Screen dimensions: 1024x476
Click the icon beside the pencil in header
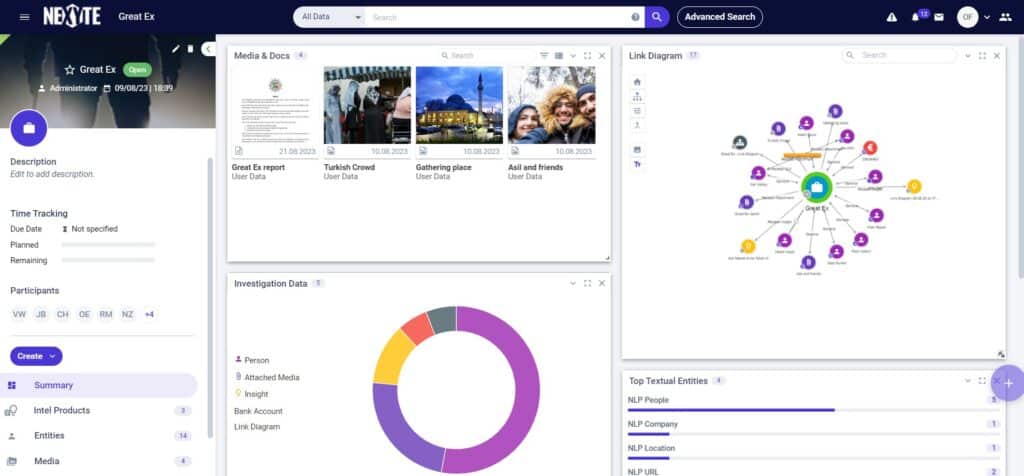190,48
